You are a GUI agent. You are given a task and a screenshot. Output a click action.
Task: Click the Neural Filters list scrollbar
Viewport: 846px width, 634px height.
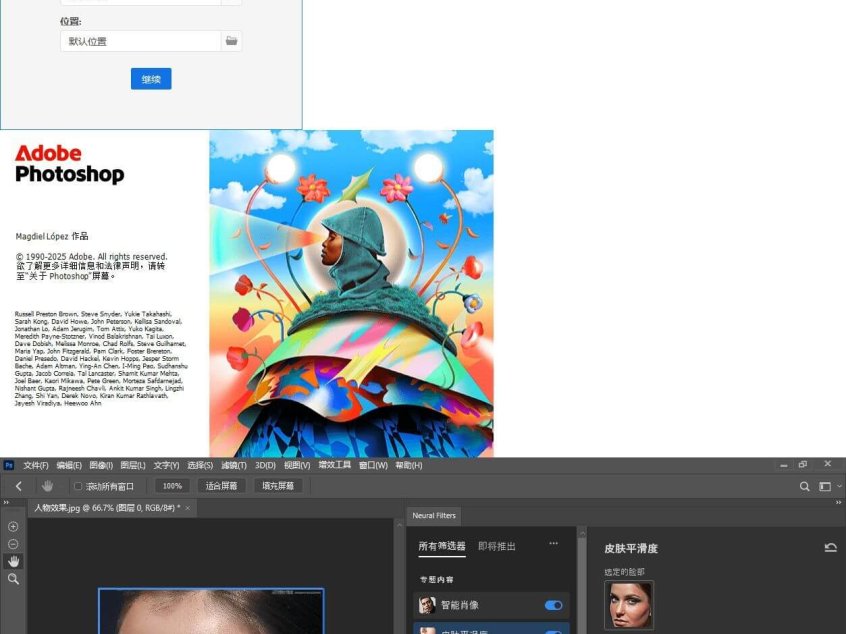(x=582, y=583)
